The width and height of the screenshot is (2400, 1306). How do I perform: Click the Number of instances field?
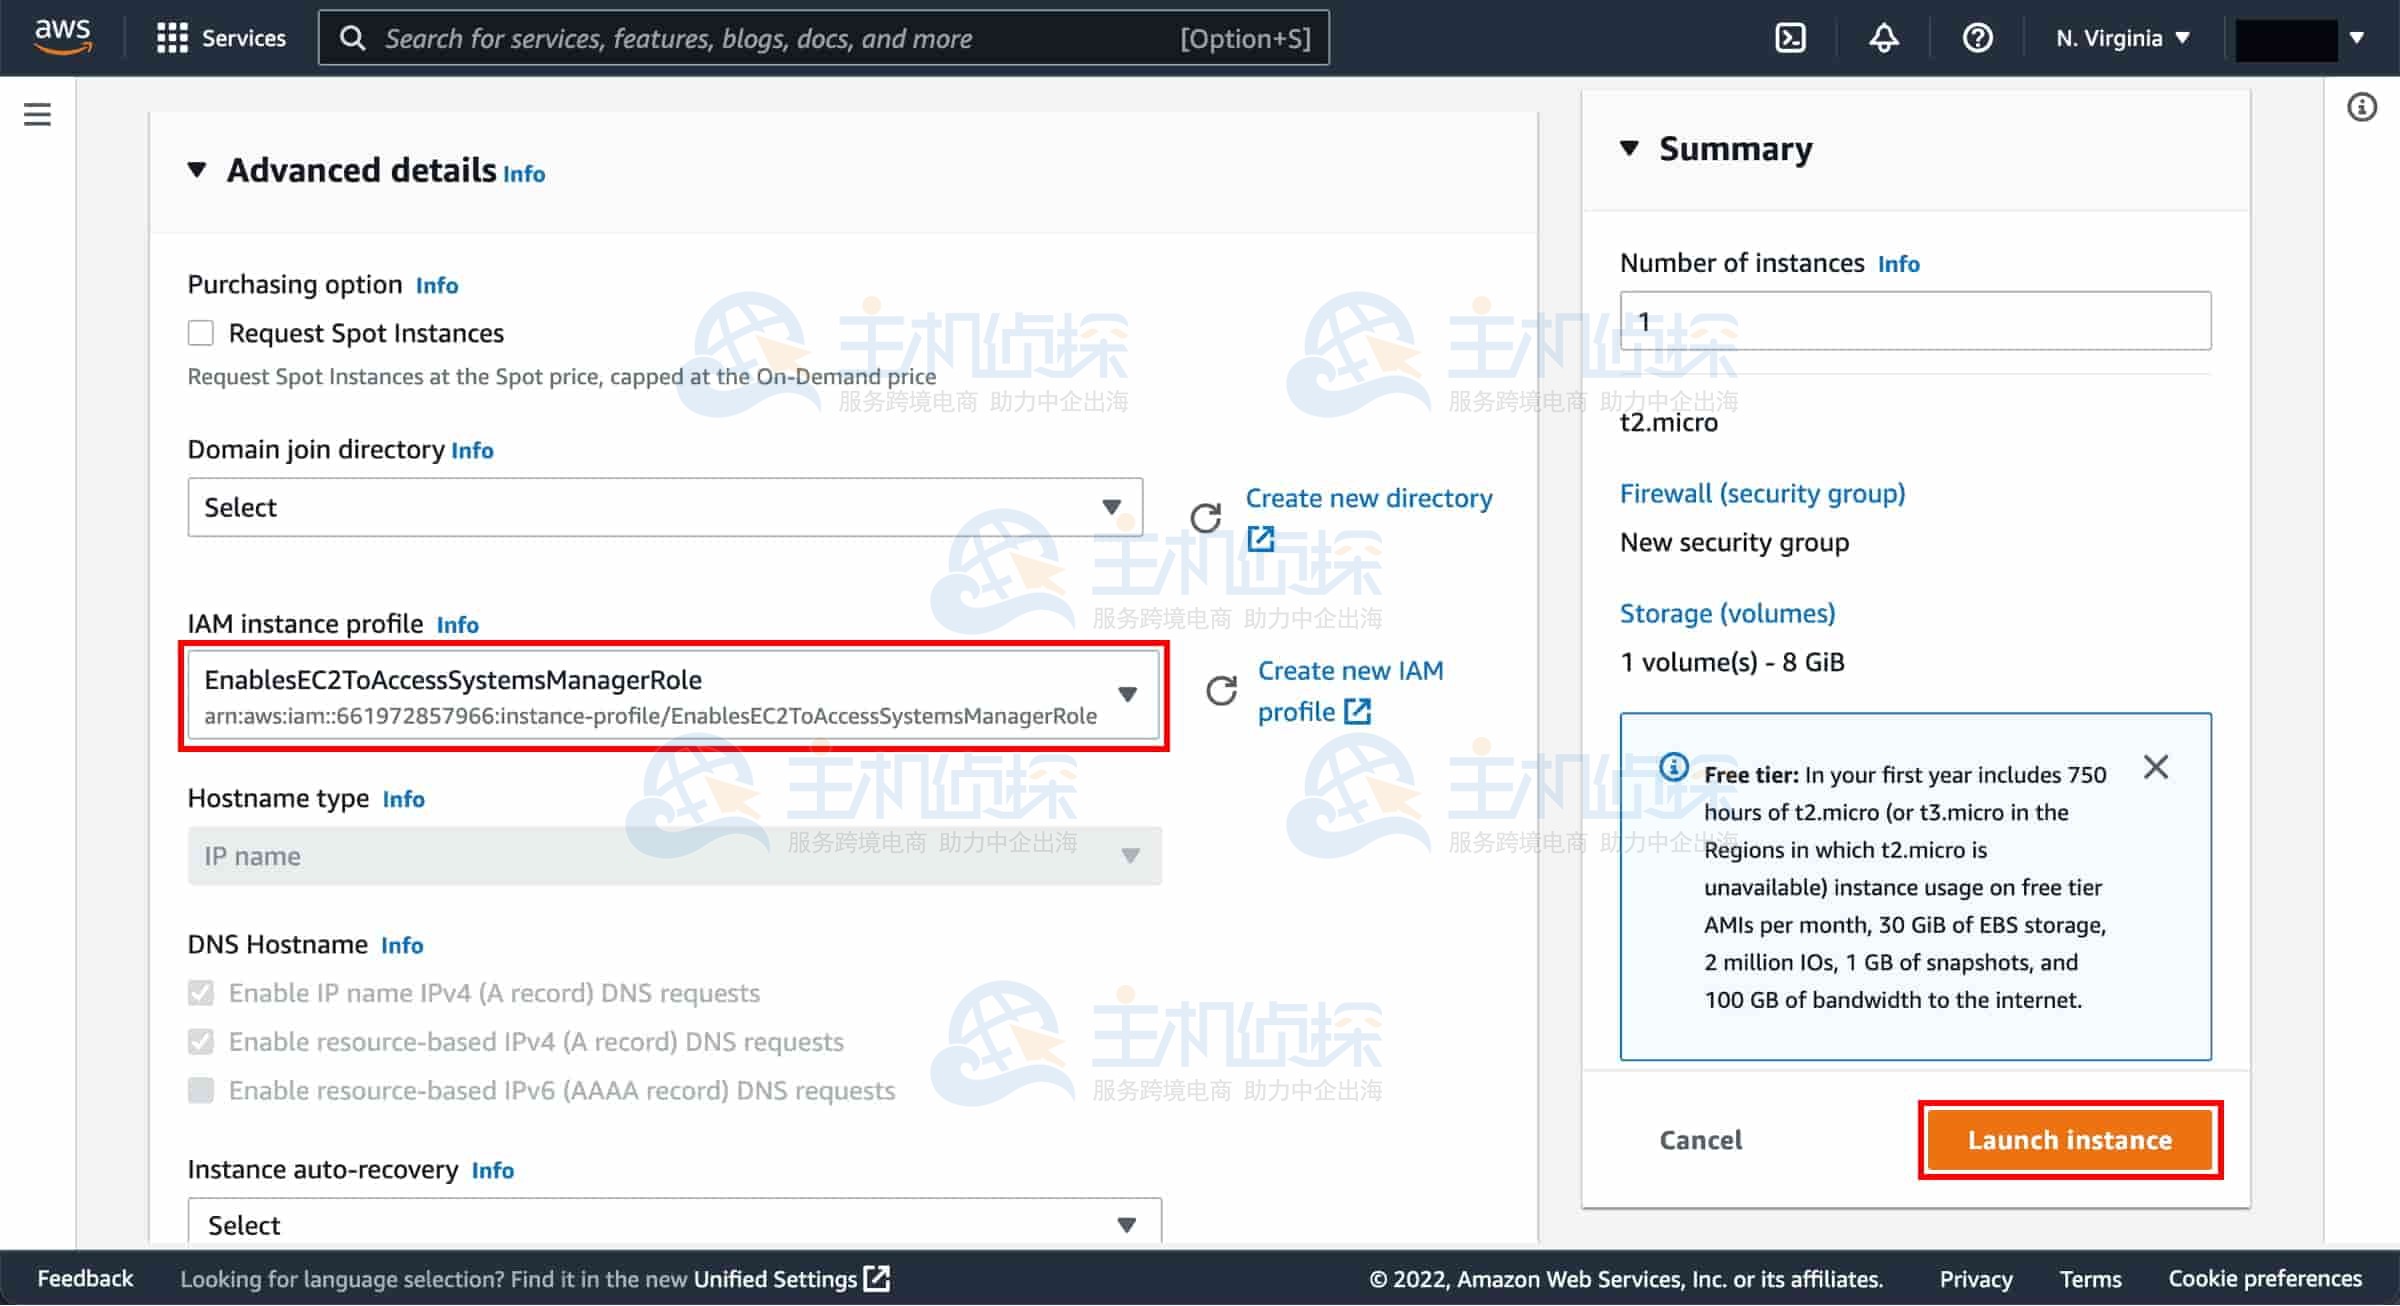point(1914,321)
